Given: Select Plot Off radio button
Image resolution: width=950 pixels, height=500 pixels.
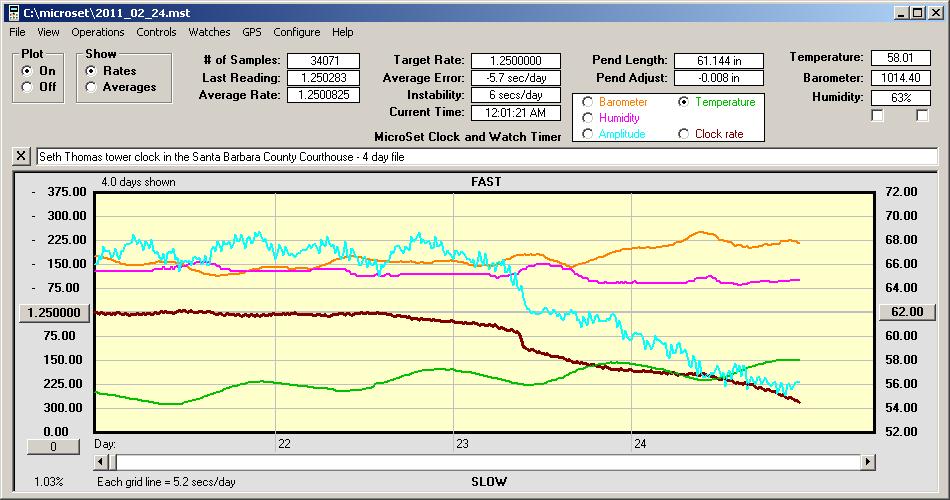Looking at the screenshot, I should click(27, 87).
